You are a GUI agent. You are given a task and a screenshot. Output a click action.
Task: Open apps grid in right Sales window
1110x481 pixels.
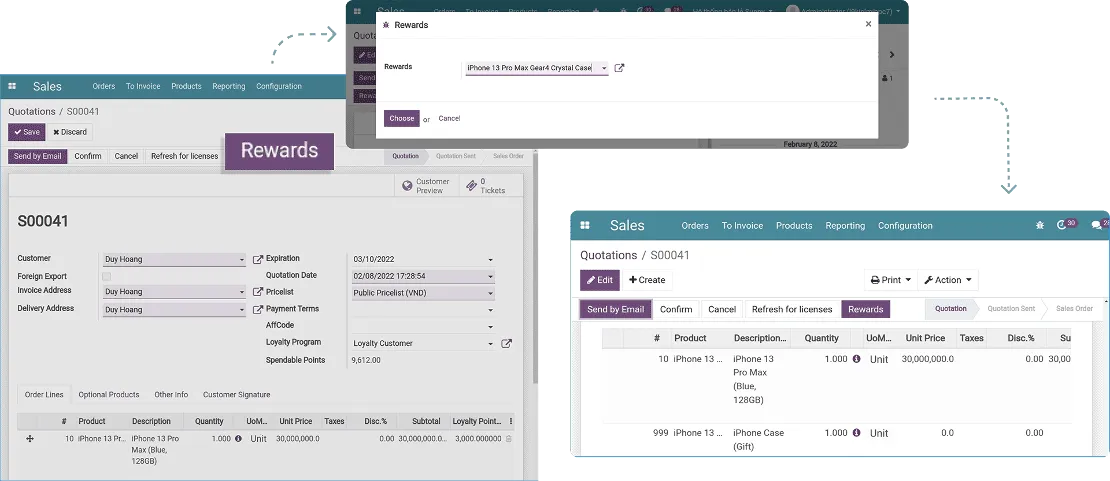pos(585,225)
